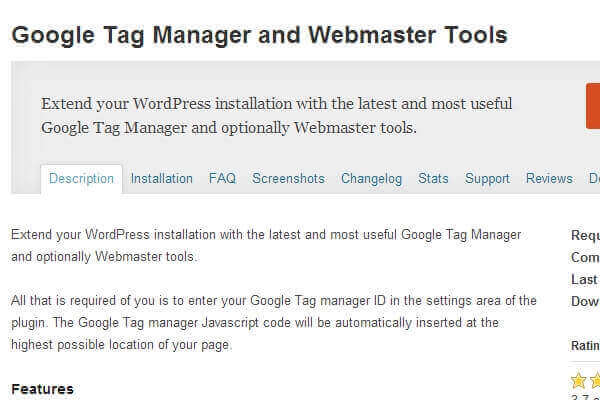
Task: Open the Description tab
Action: (81, 179)
